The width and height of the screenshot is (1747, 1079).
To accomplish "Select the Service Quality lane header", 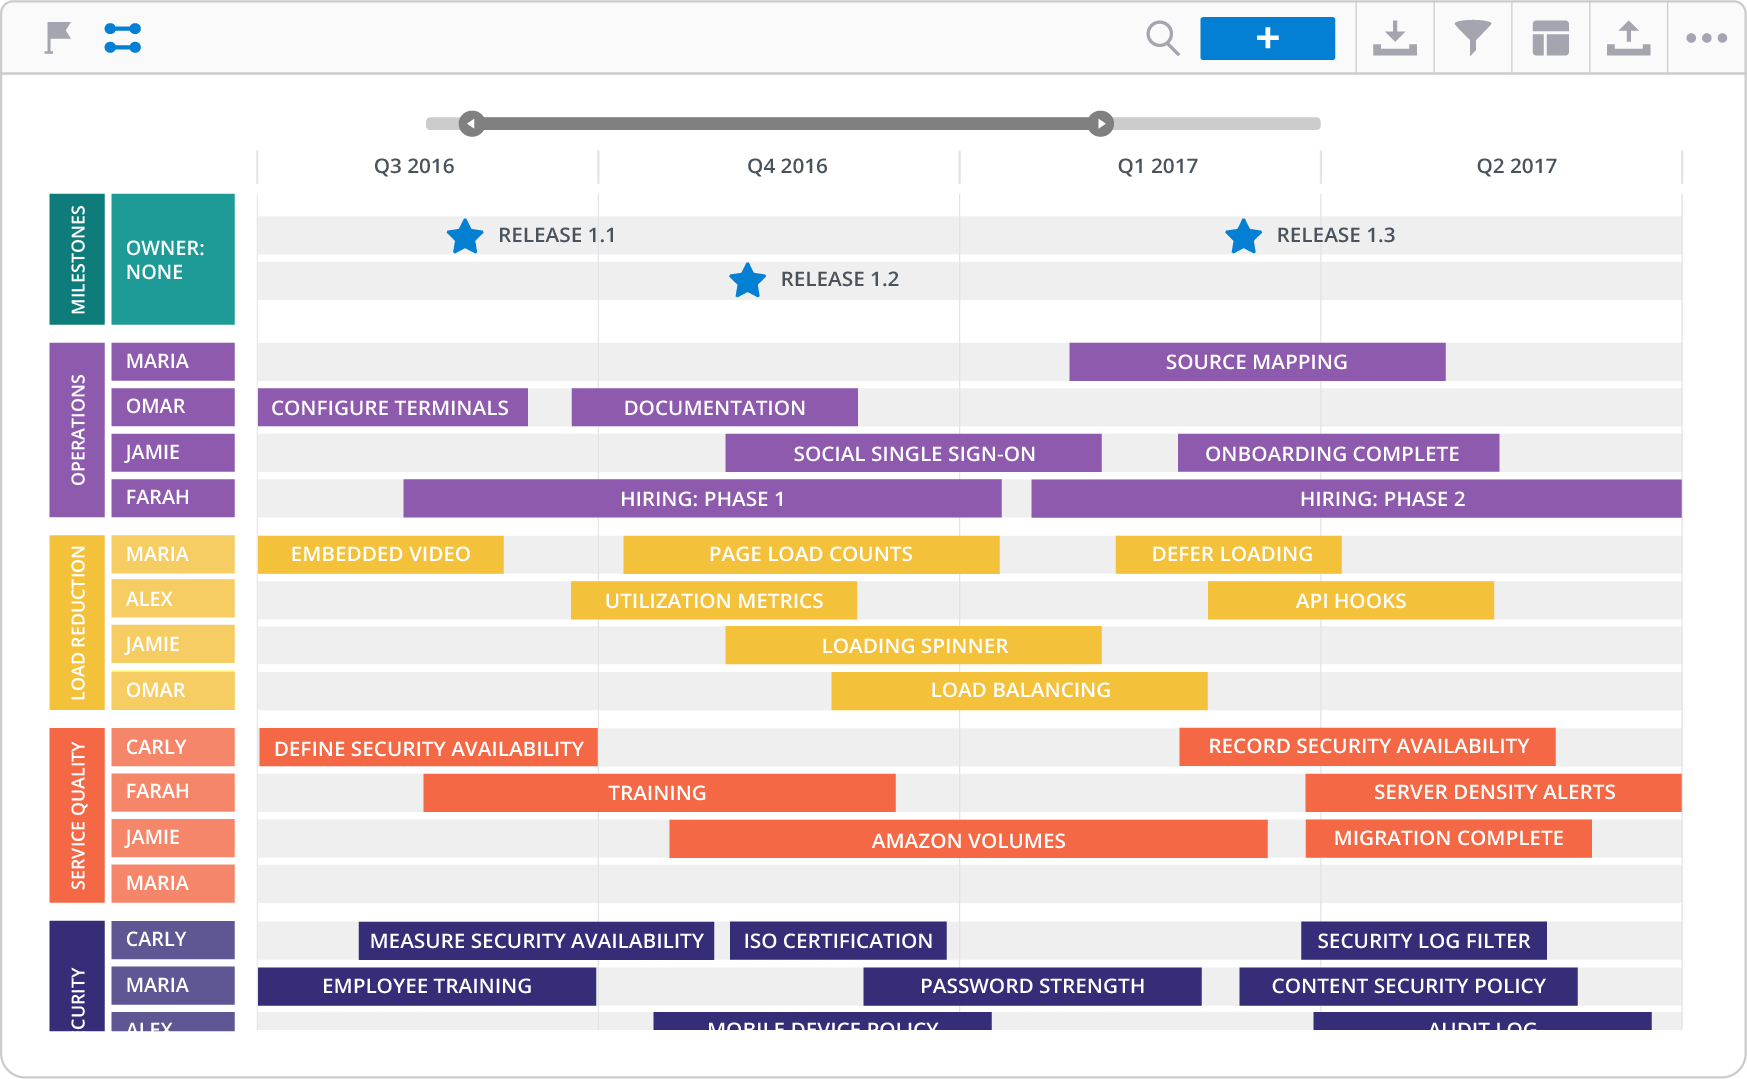I will [x=77, y=815].
